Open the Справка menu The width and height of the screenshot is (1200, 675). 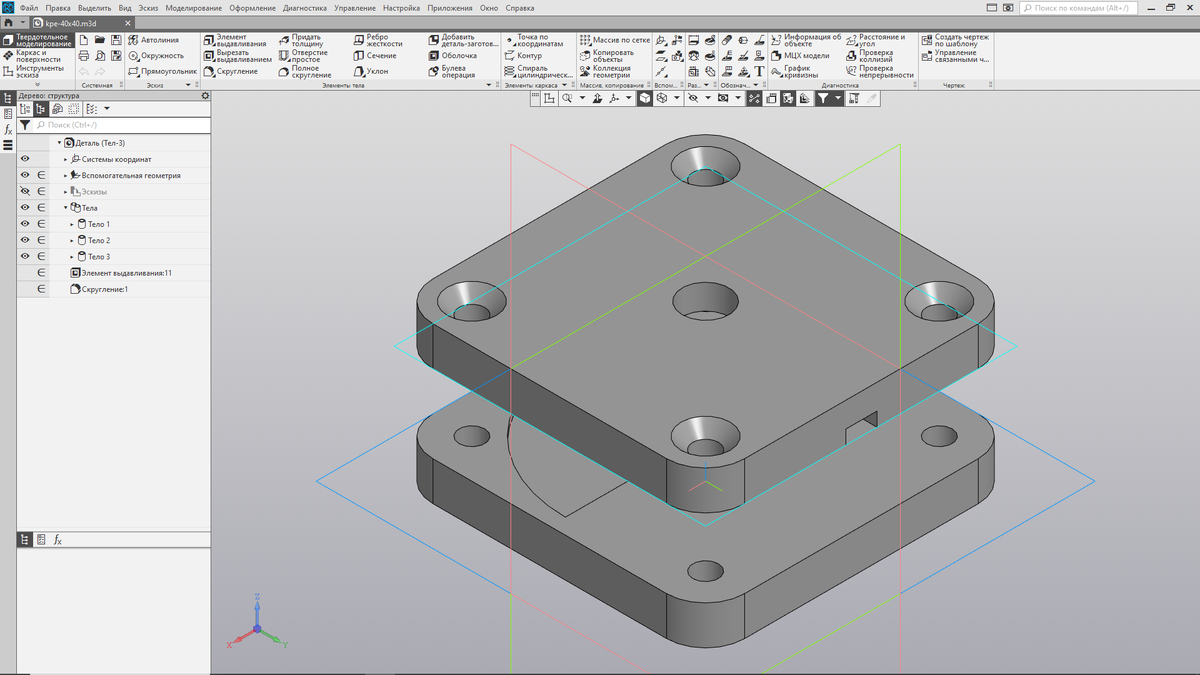pyautogui.click(x=520, y=8)
